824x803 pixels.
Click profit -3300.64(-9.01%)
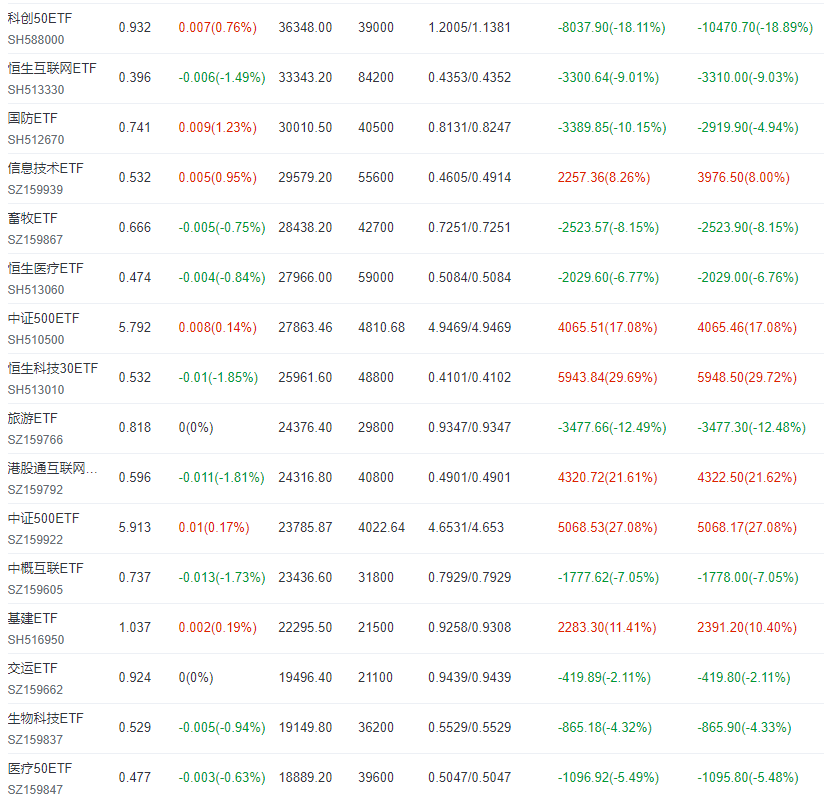point(608,77)
